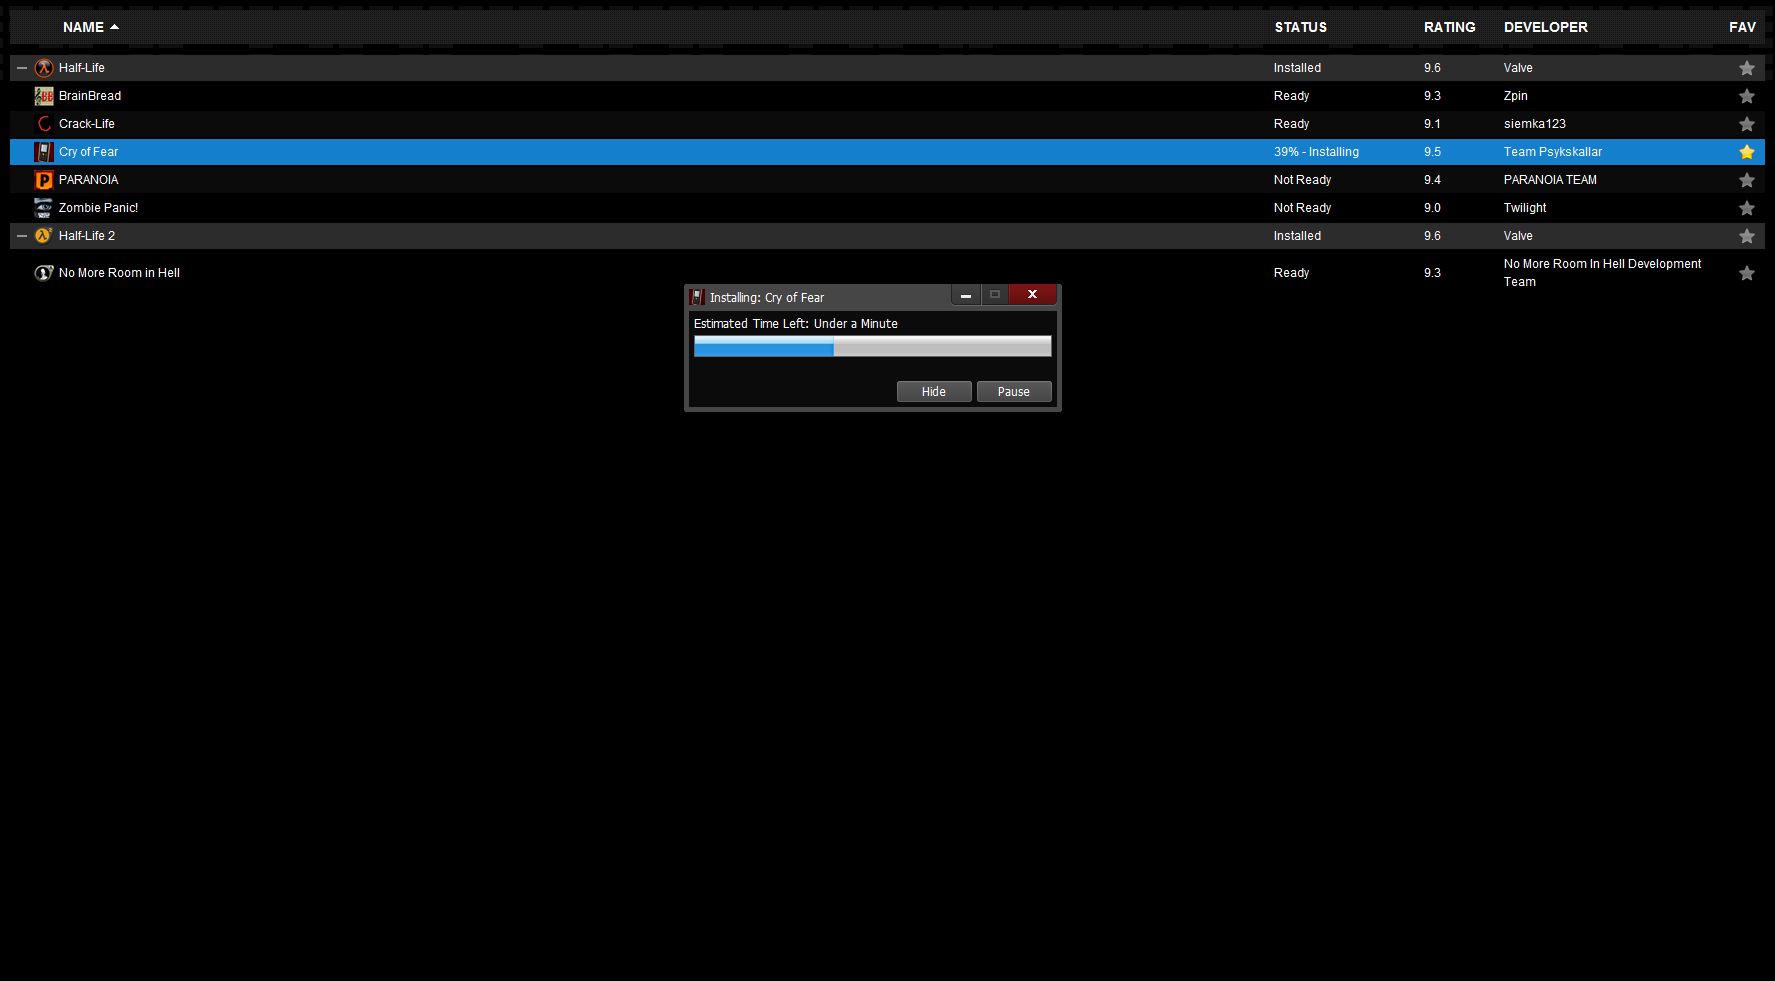Toggle favorite star for Zombie Panic!

pyautogui.click(x=1747, y=208)
